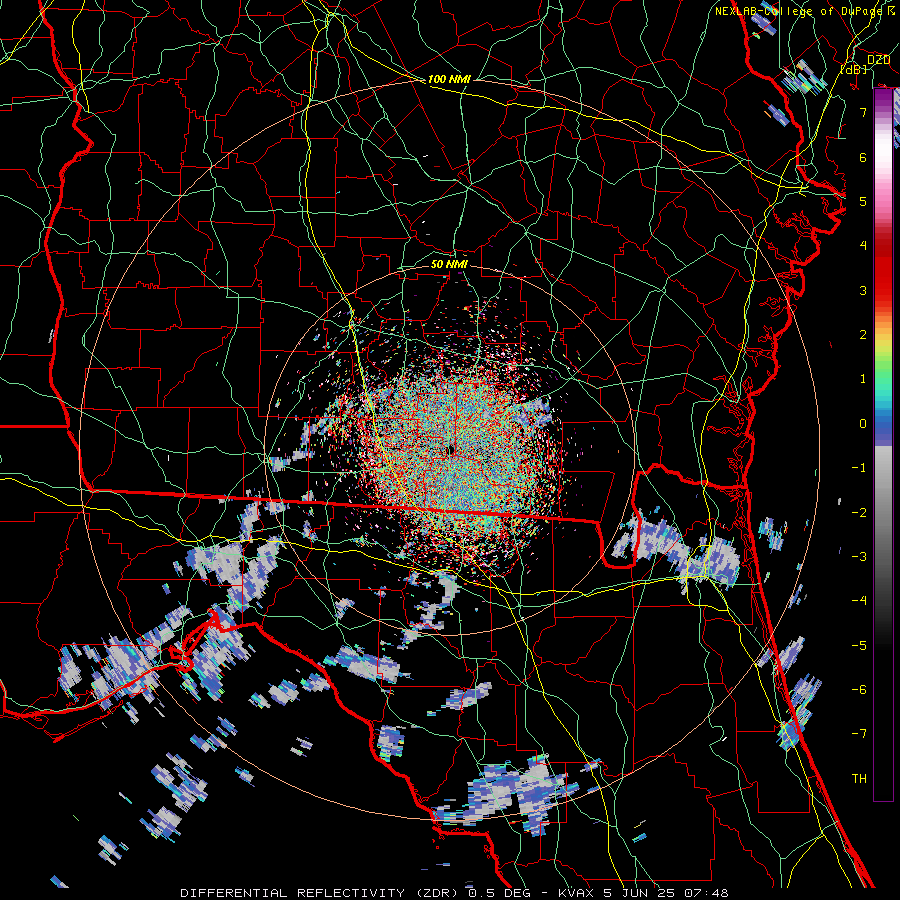
Task: Click the "0" value on color scale
Action: (x=863, y=423)
